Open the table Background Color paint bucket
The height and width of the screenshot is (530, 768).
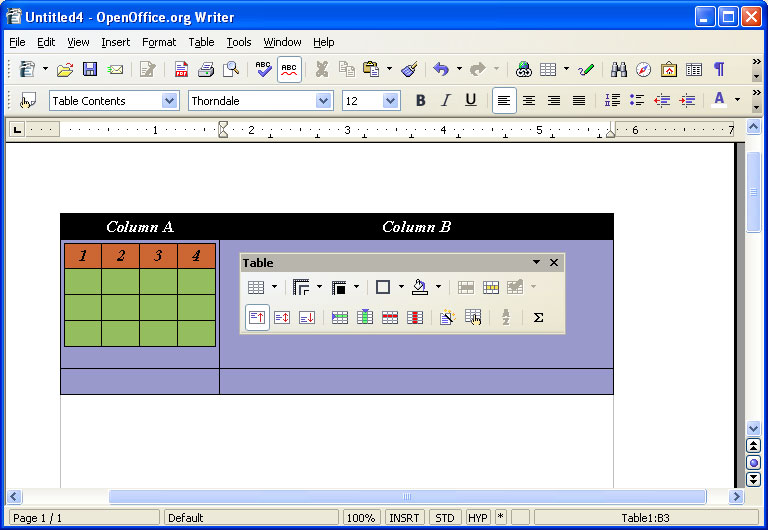[x=420, y=288]
